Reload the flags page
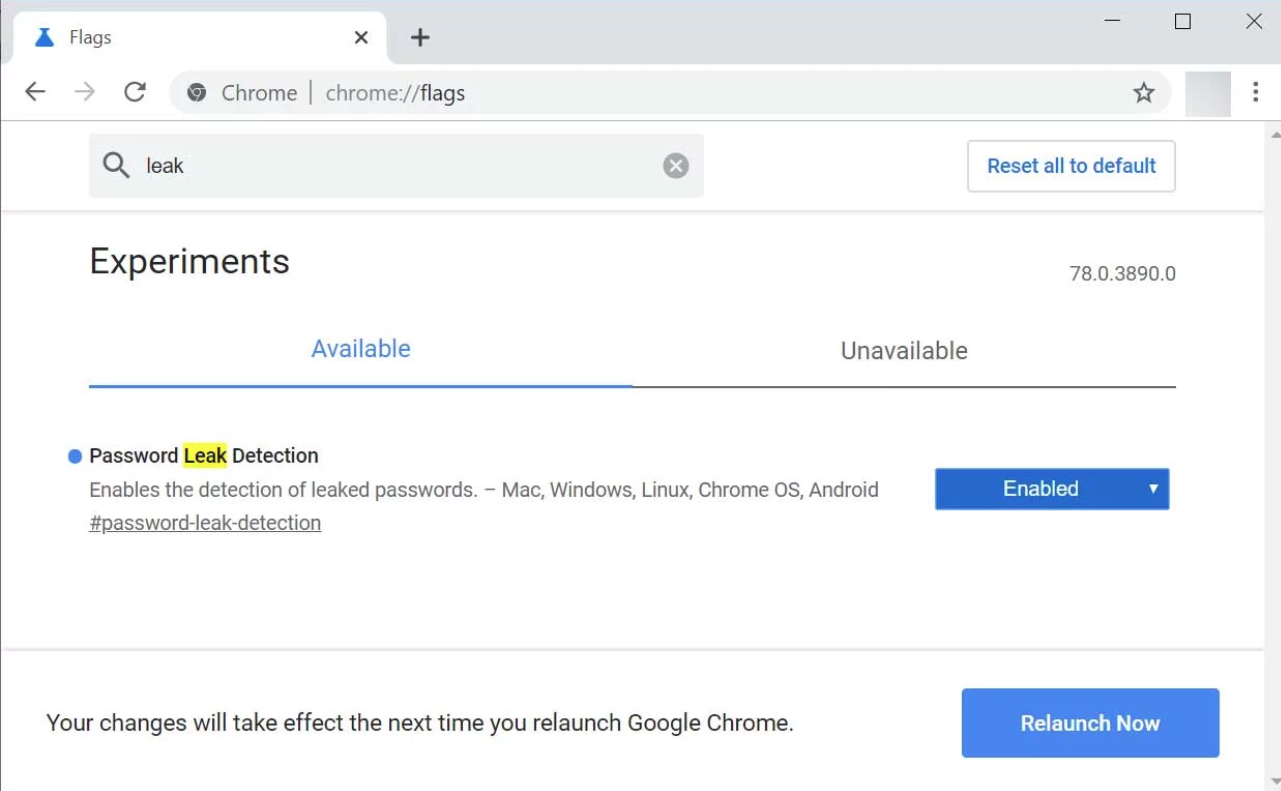This screenshot has height=791, width=1281. pyautogui.click(x=135, y=93)
